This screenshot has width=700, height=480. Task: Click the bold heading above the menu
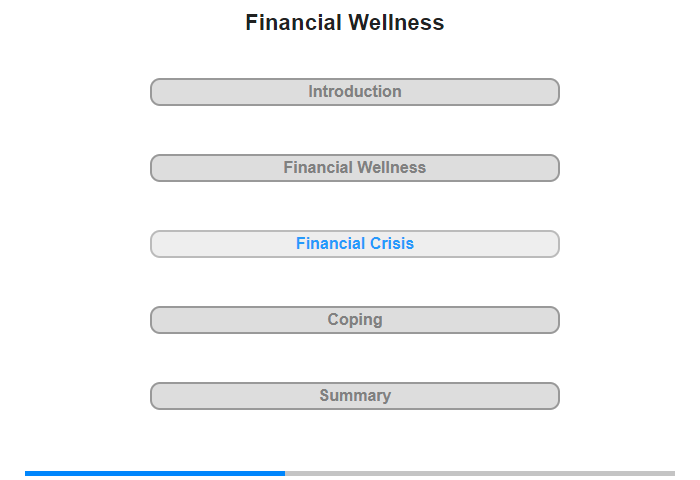[x=345, y=23]
